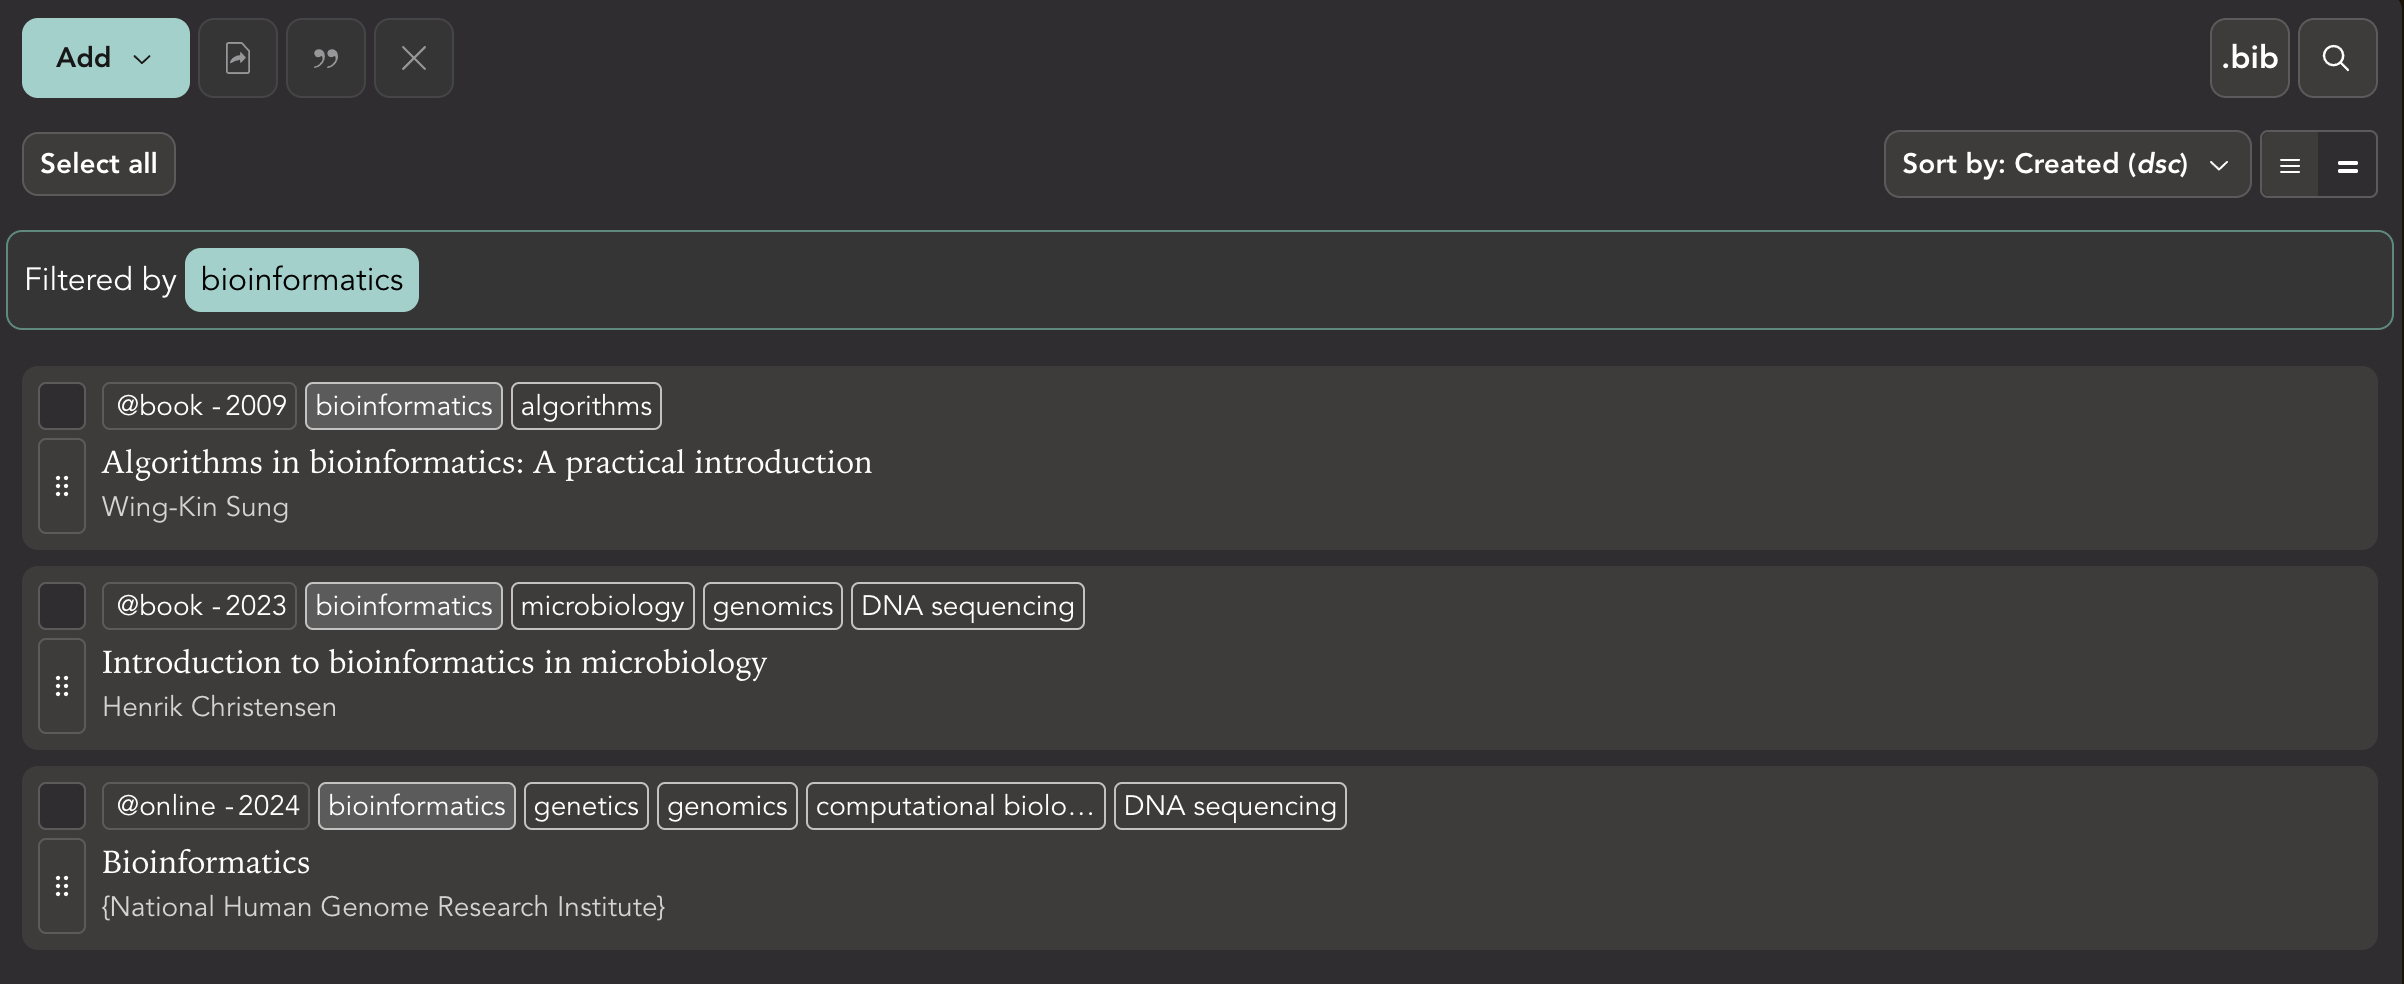Click the microbiology tag

point(602,606)
